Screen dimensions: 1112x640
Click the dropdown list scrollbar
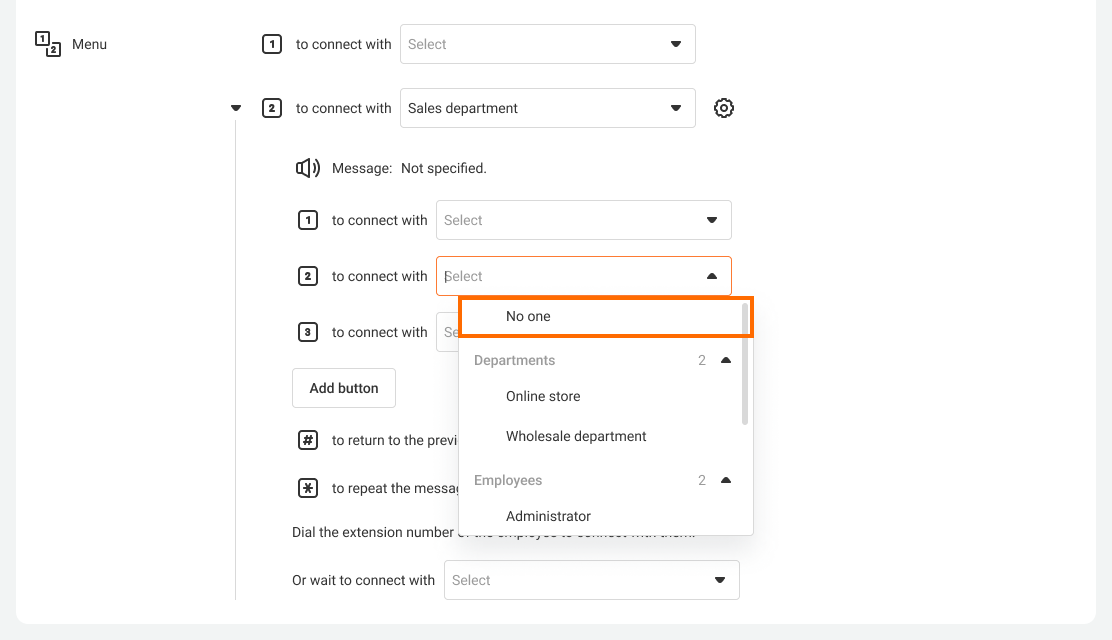pos(745,364)
